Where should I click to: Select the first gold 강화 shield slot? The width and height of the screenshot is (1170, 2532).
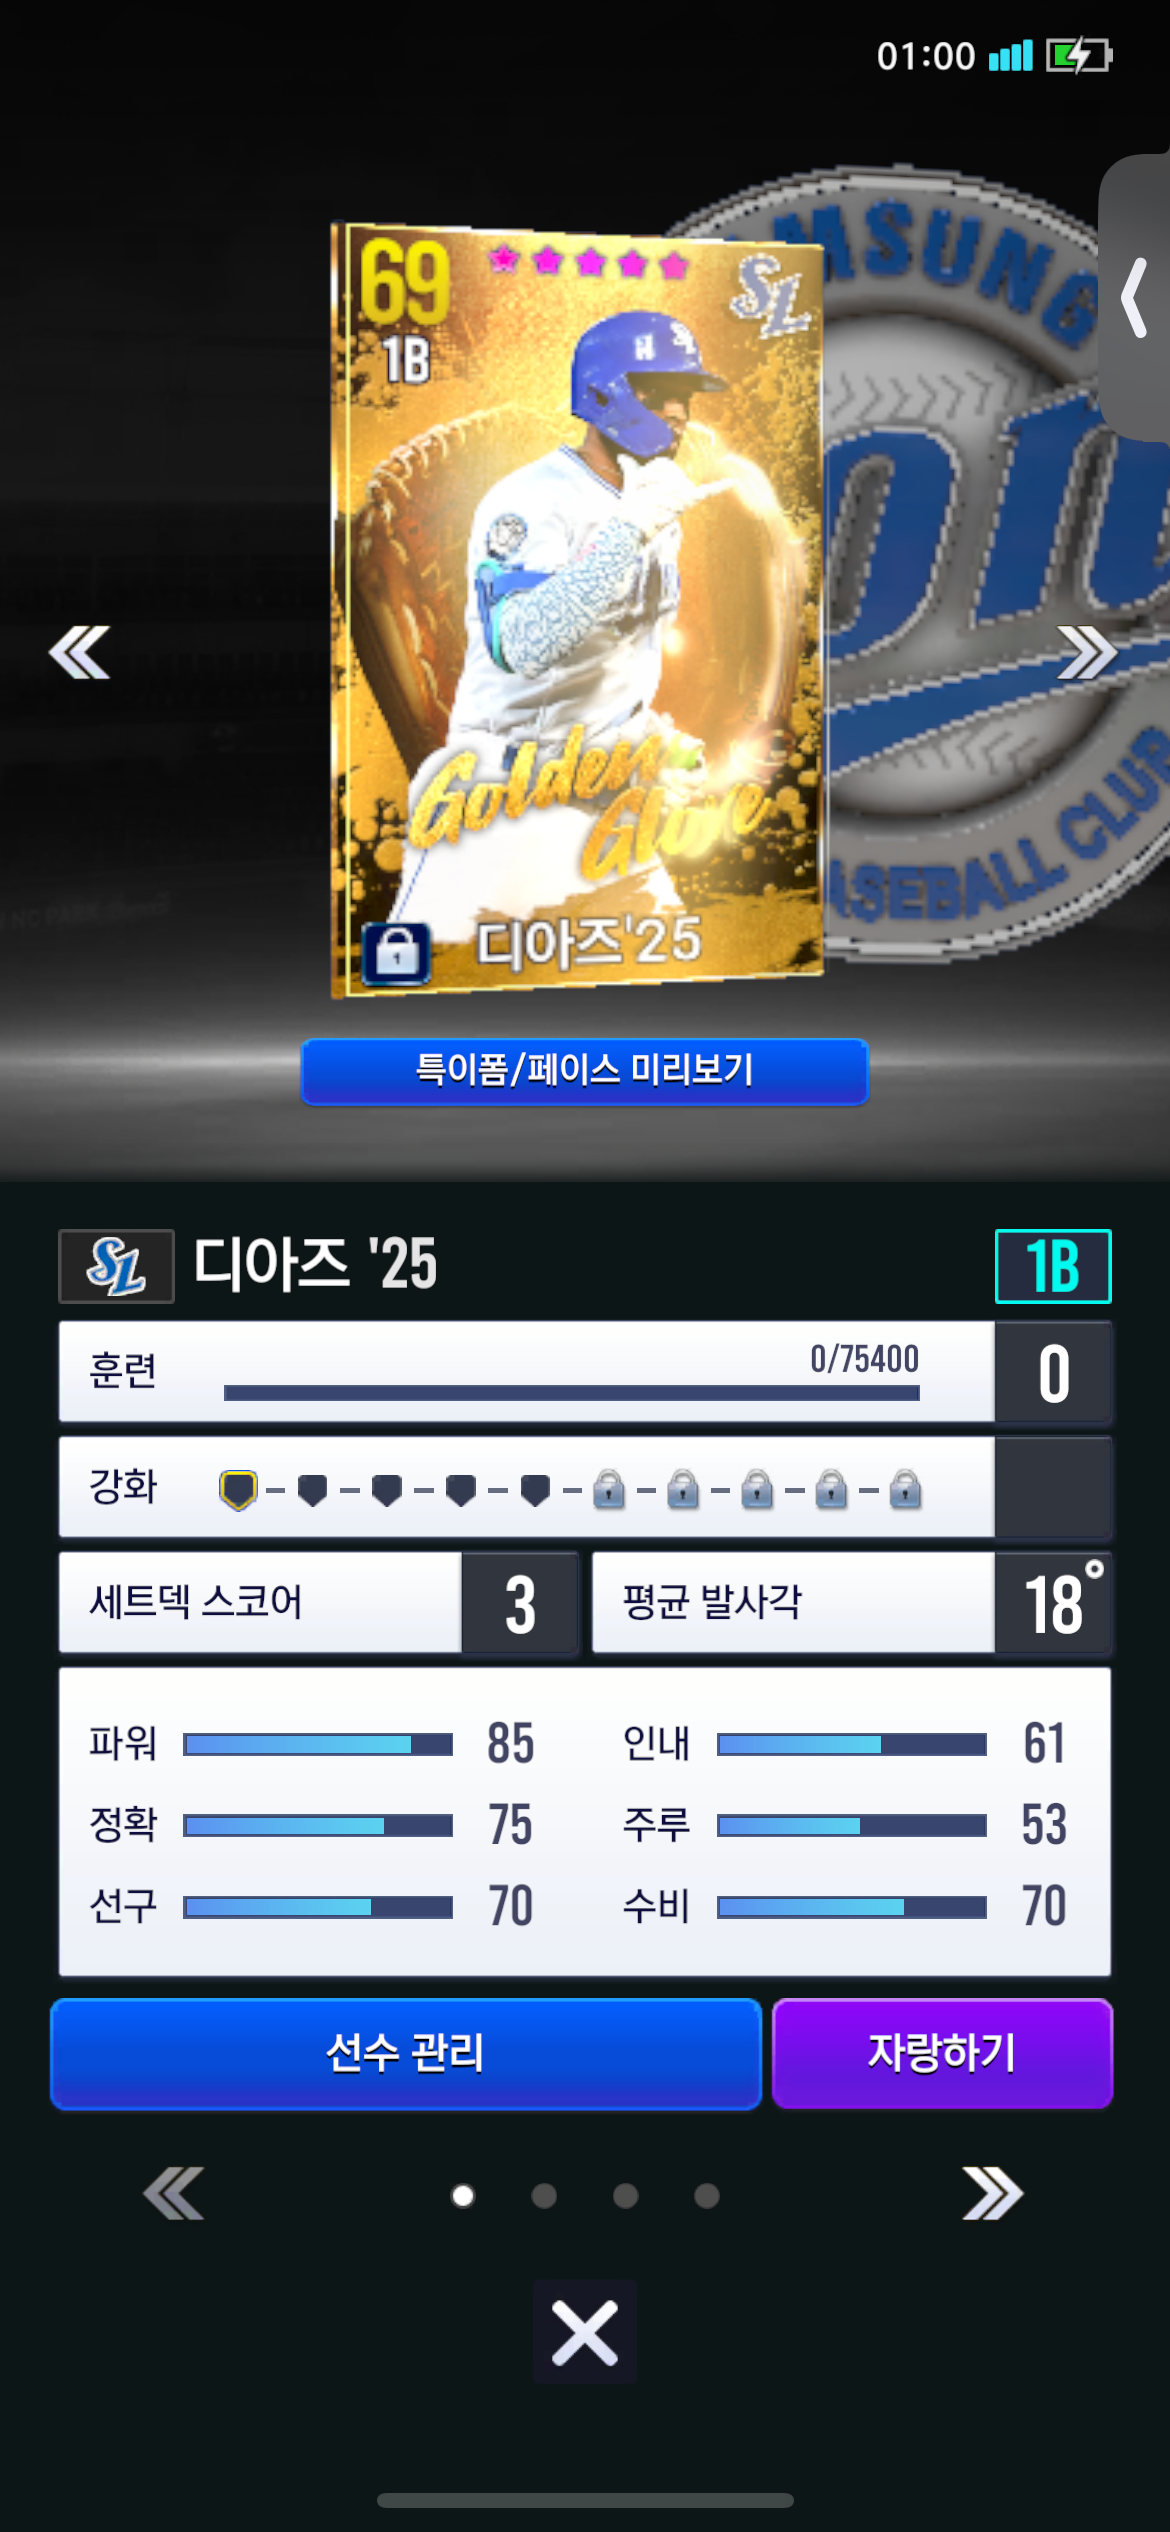pos(238,1490)
